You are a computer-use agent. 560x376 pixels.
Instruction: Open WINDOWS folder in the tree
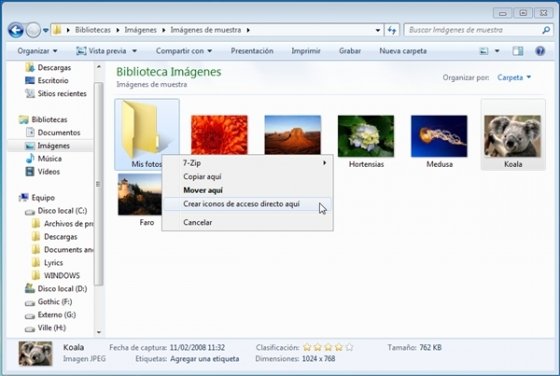[x=56, y=276]
